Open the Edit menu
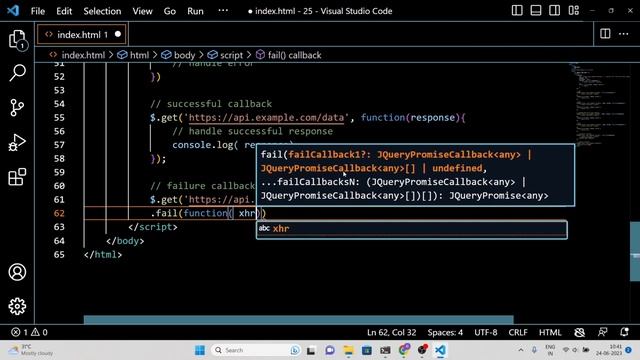Screen dimensions: 640x360 click(x=64, y=11)
